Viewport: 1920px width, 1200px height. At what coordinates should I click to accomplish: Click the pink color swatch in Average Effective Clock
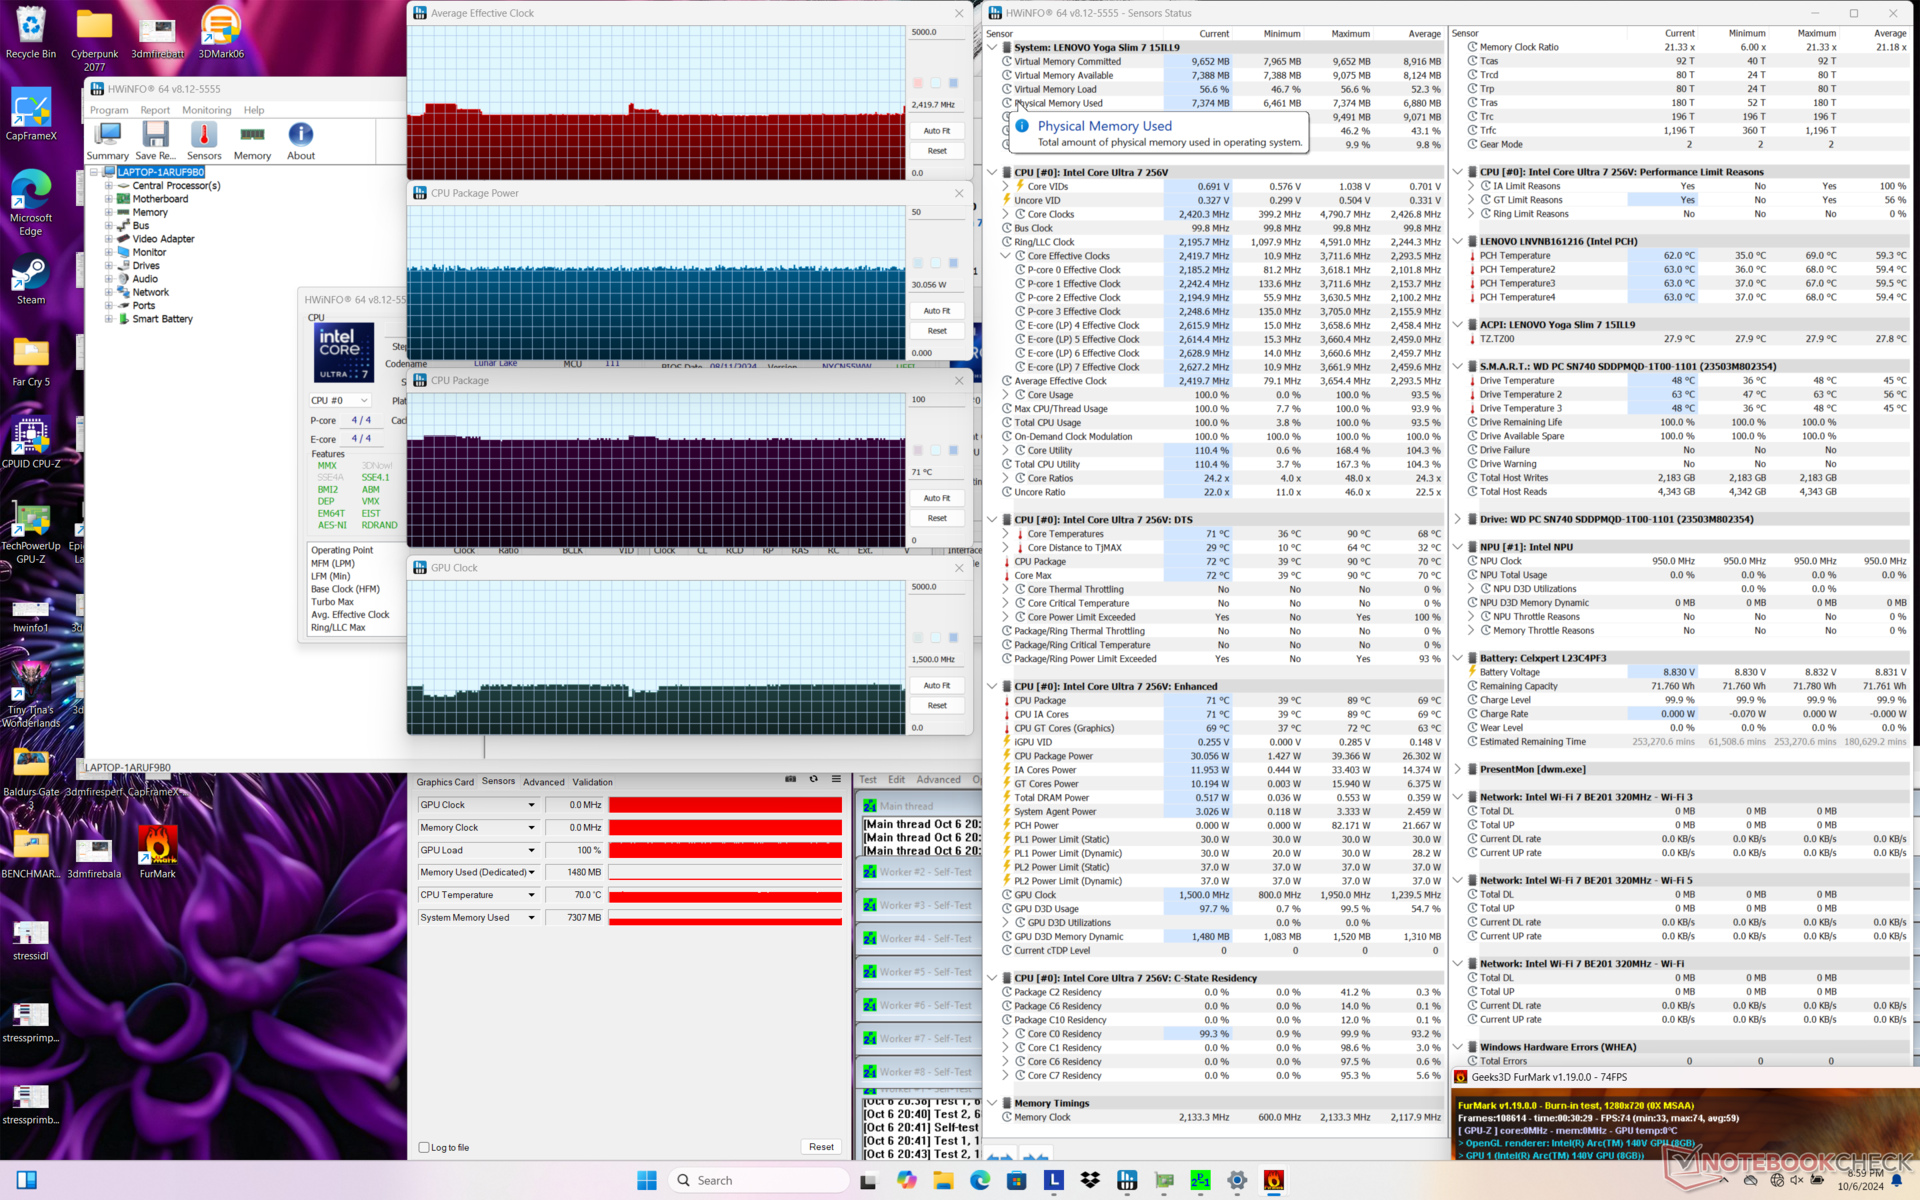click(918, 83)
